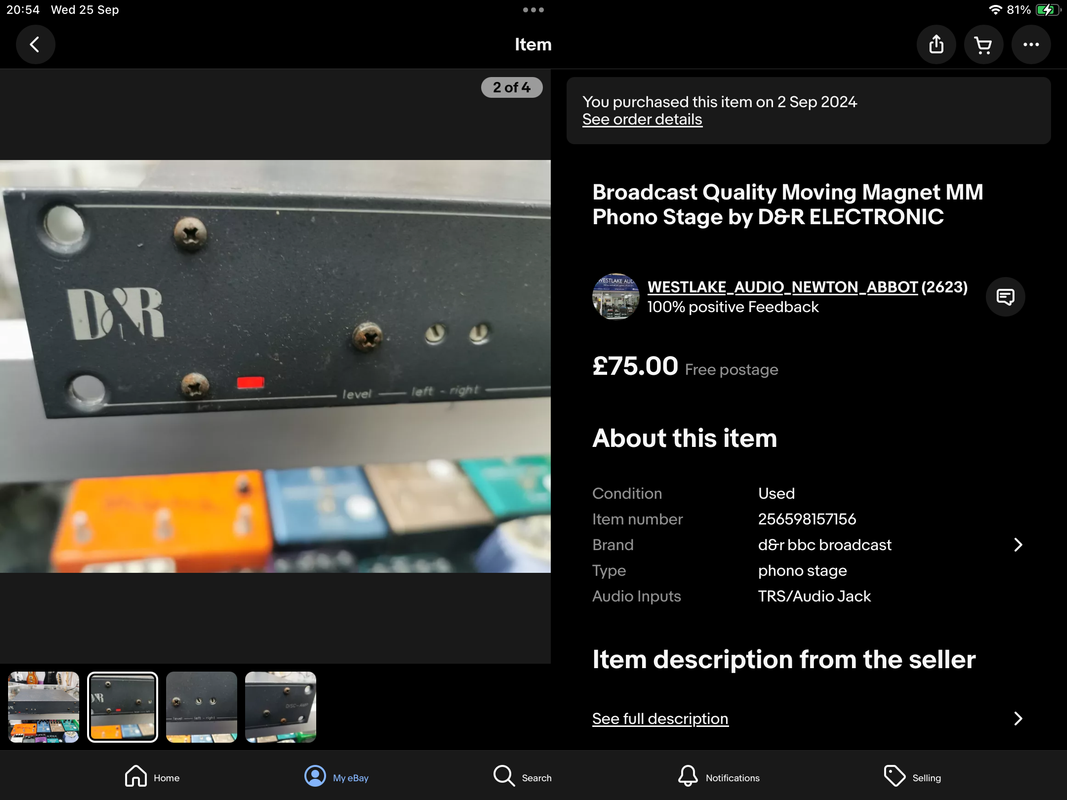Tap the Wi-Fi status icon
1067x800 pixels.
tap(995, 10)
